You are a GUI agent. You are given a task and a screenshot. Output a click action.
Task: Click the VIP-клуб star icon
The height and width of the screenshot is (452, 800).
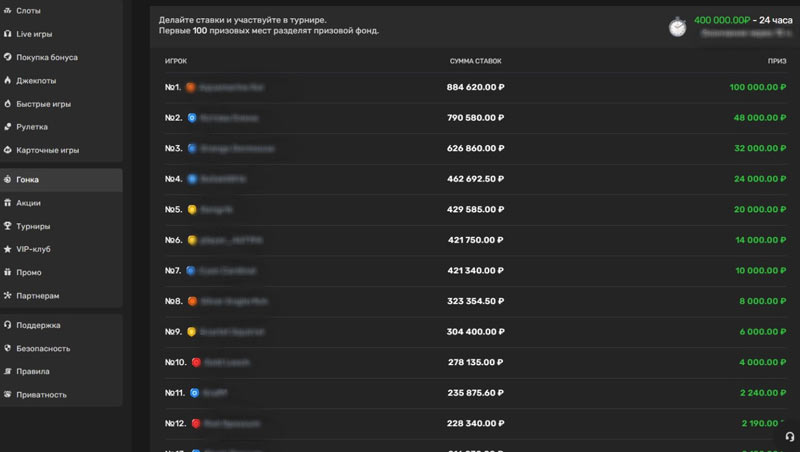8,249
